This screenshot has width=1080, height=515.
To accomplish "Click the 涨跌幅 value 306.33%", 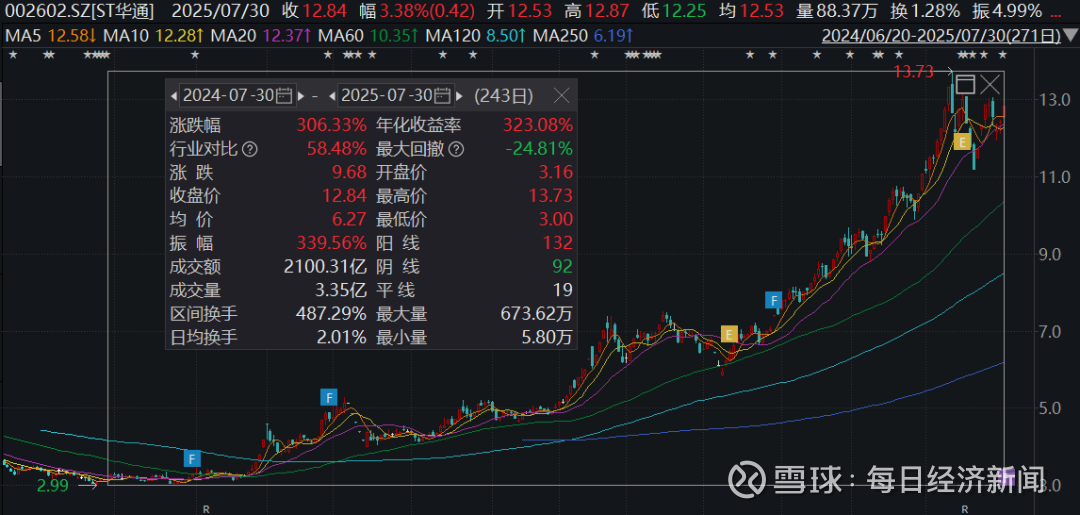I will click(331, 125).
